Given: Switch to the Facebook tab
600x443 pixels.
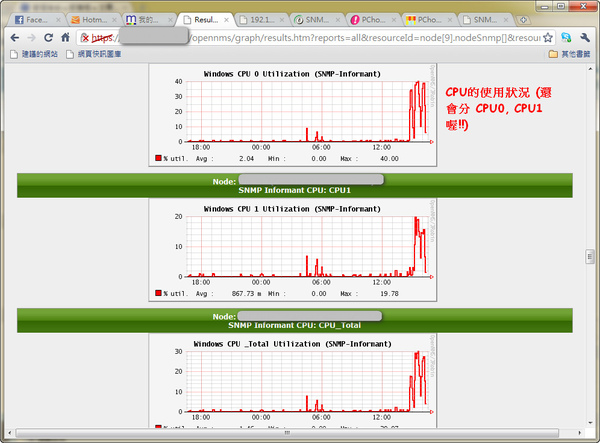Looking at the screenshot, I should tap(34, 20).
